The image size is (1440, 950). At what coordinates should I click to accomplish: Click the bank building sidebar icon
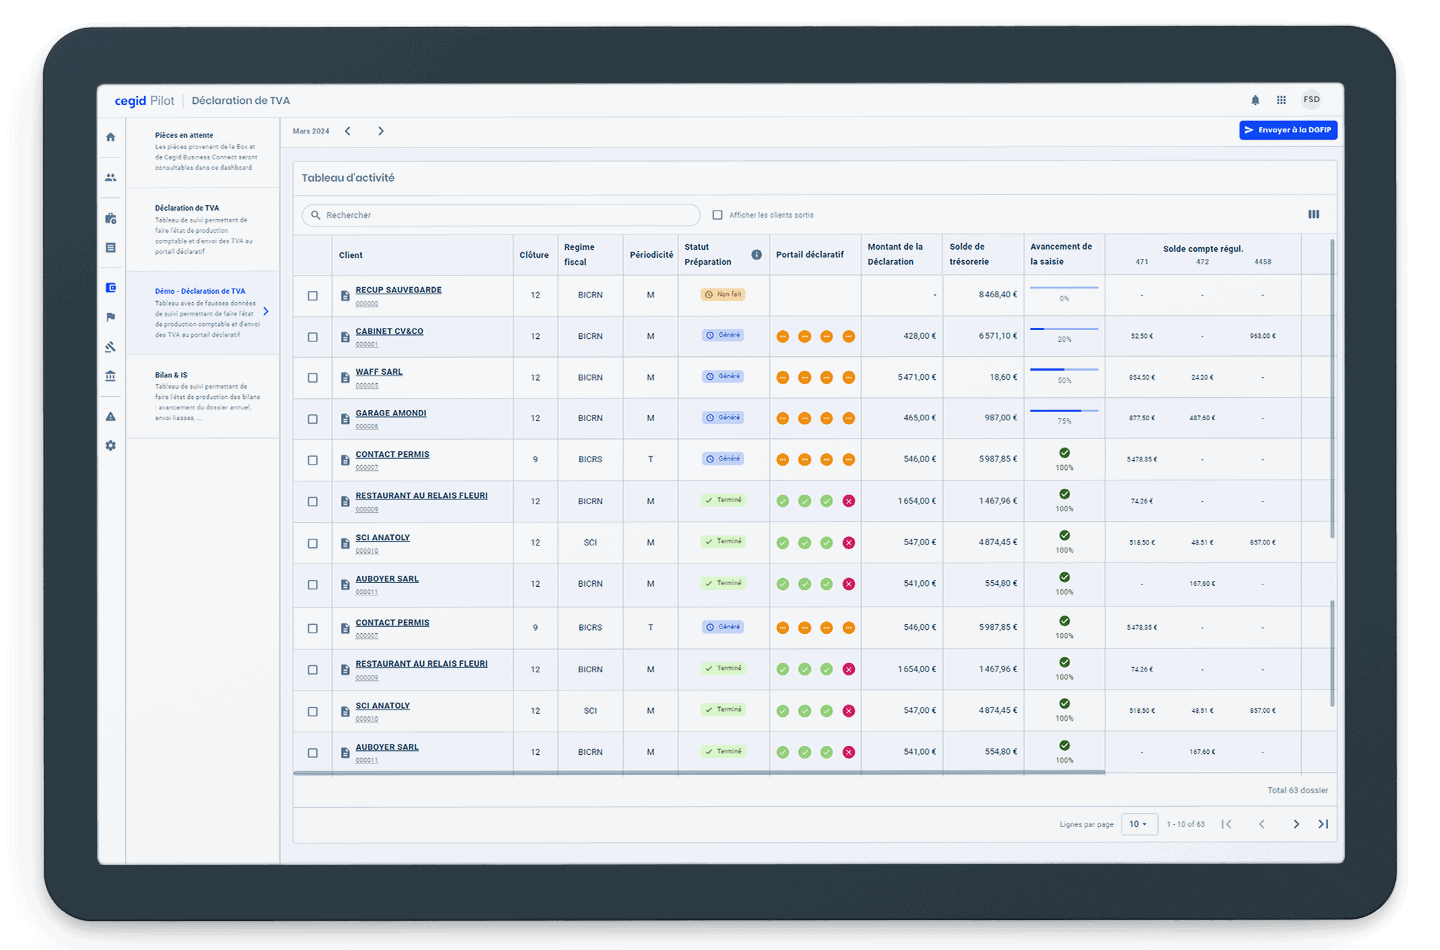[111, 376]
